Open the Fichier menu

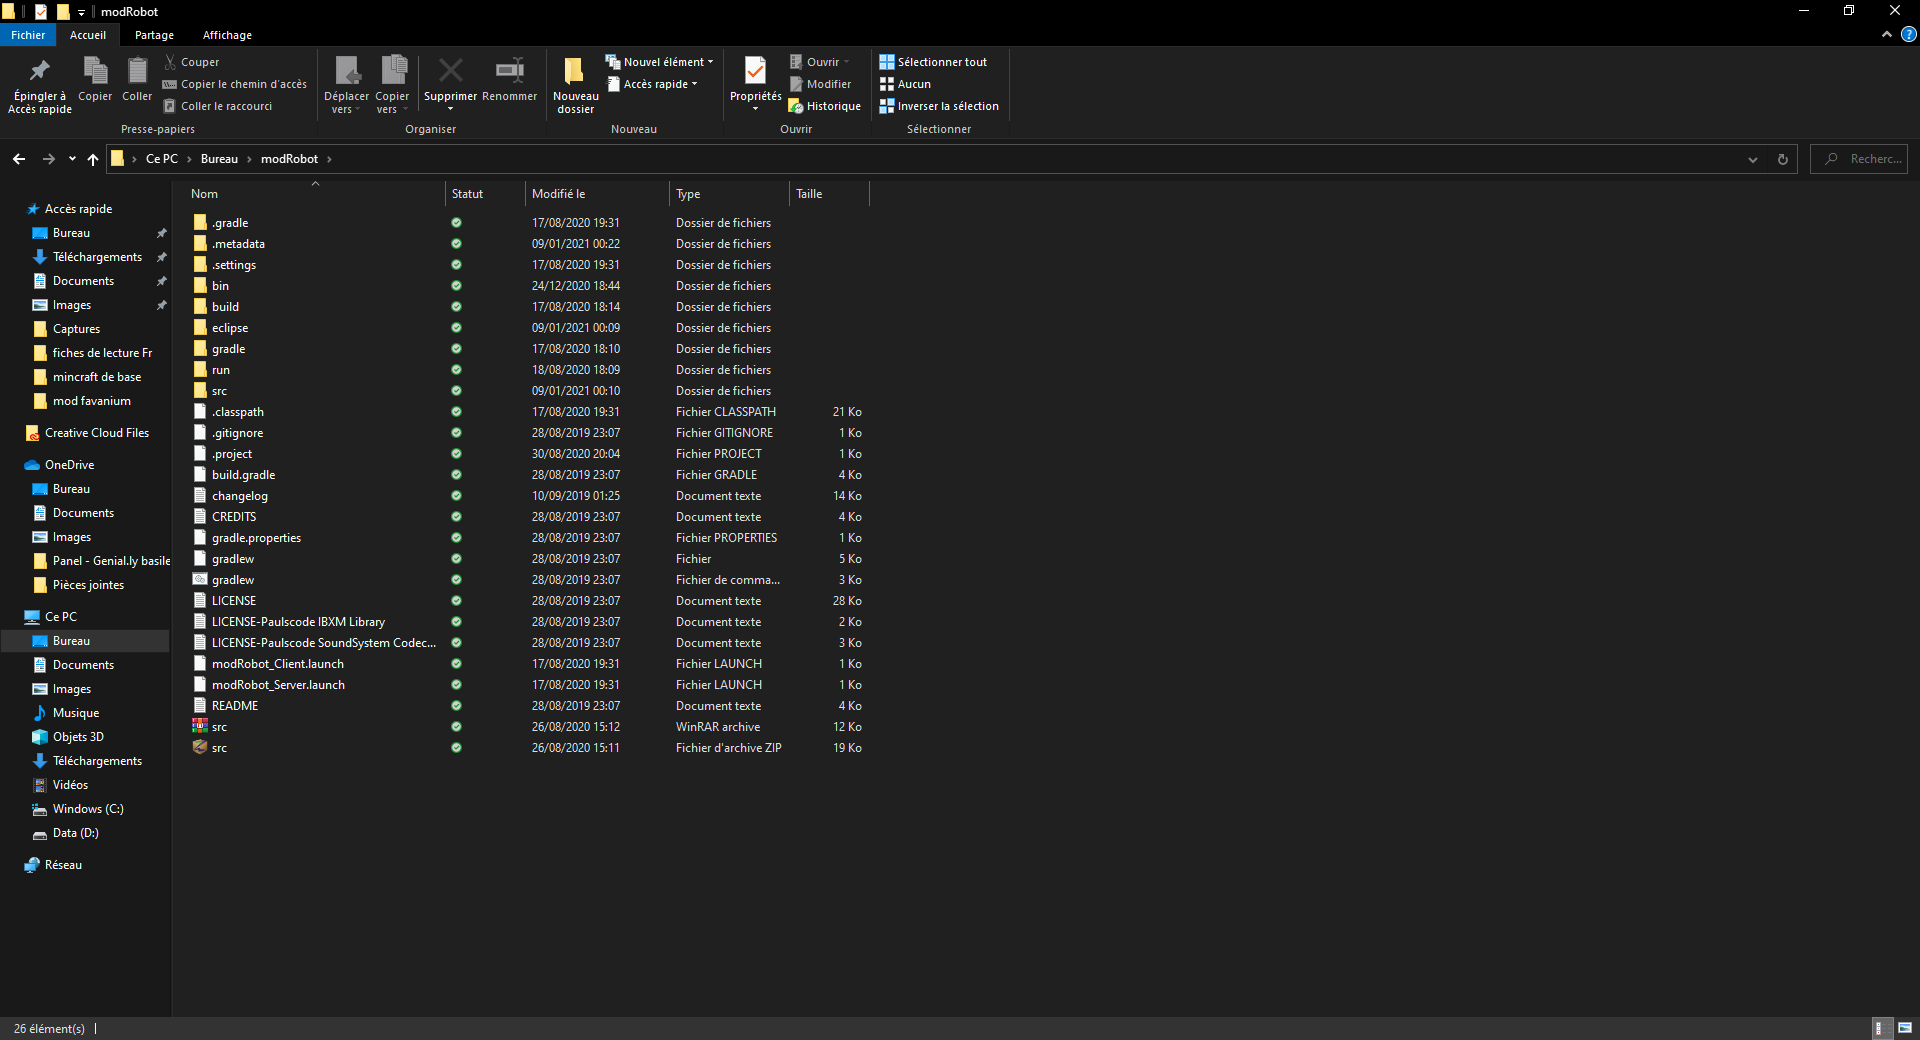click(x=28, y=35)
